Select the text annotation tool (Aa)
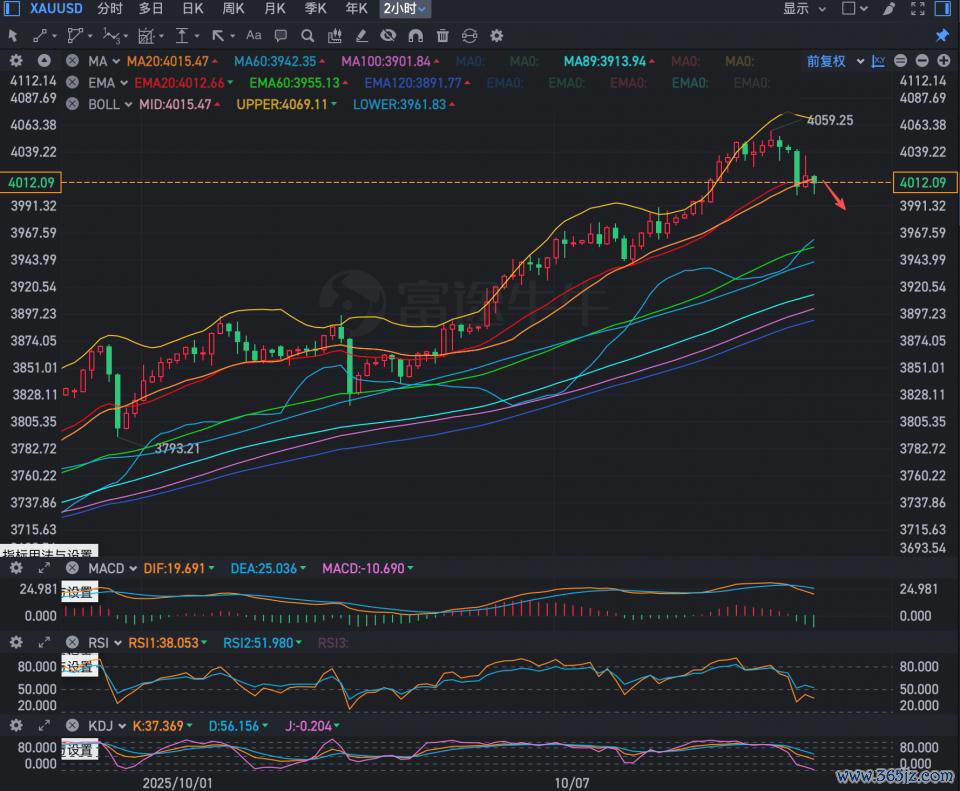 [254, 35]
